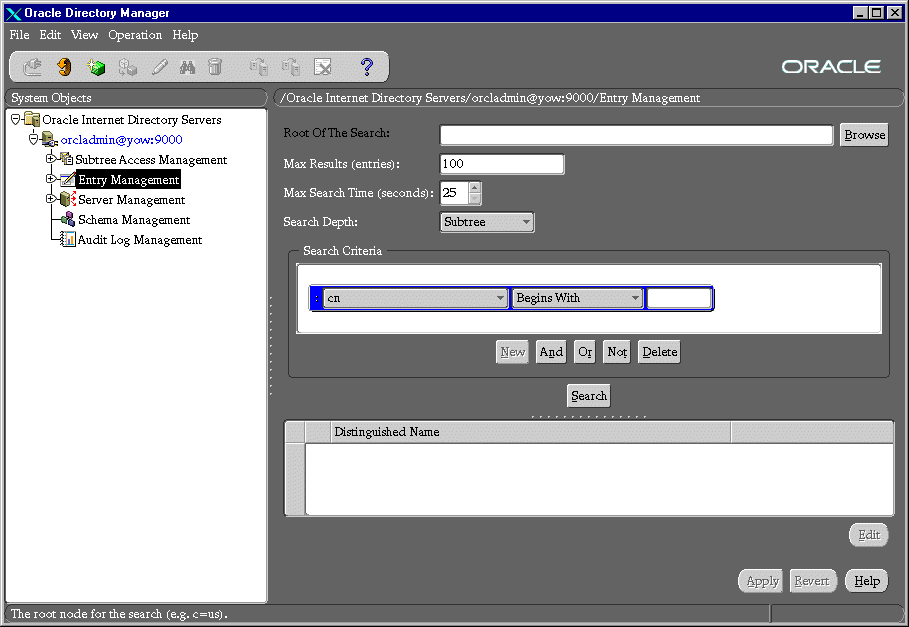909x627 pixels.
Task: Open the Operation menu
Action: click(x=135, y=35)
